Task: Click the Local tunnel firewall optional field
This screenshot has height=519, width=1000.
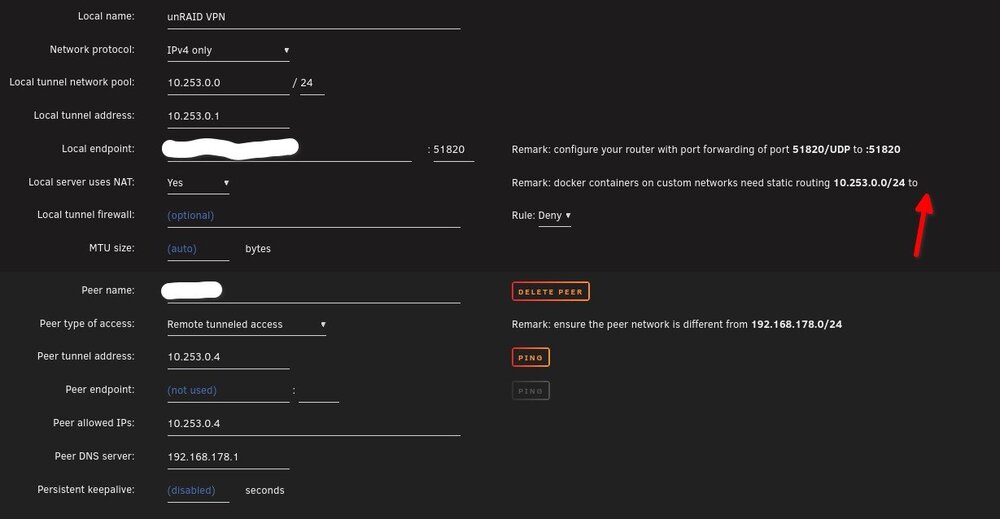Action: pos(313,216)
